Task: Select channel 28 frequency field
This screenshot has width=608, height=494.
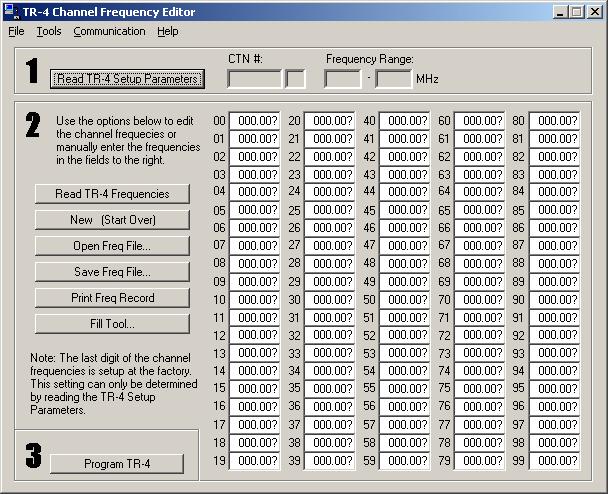Action: click(x=330, y=264)
